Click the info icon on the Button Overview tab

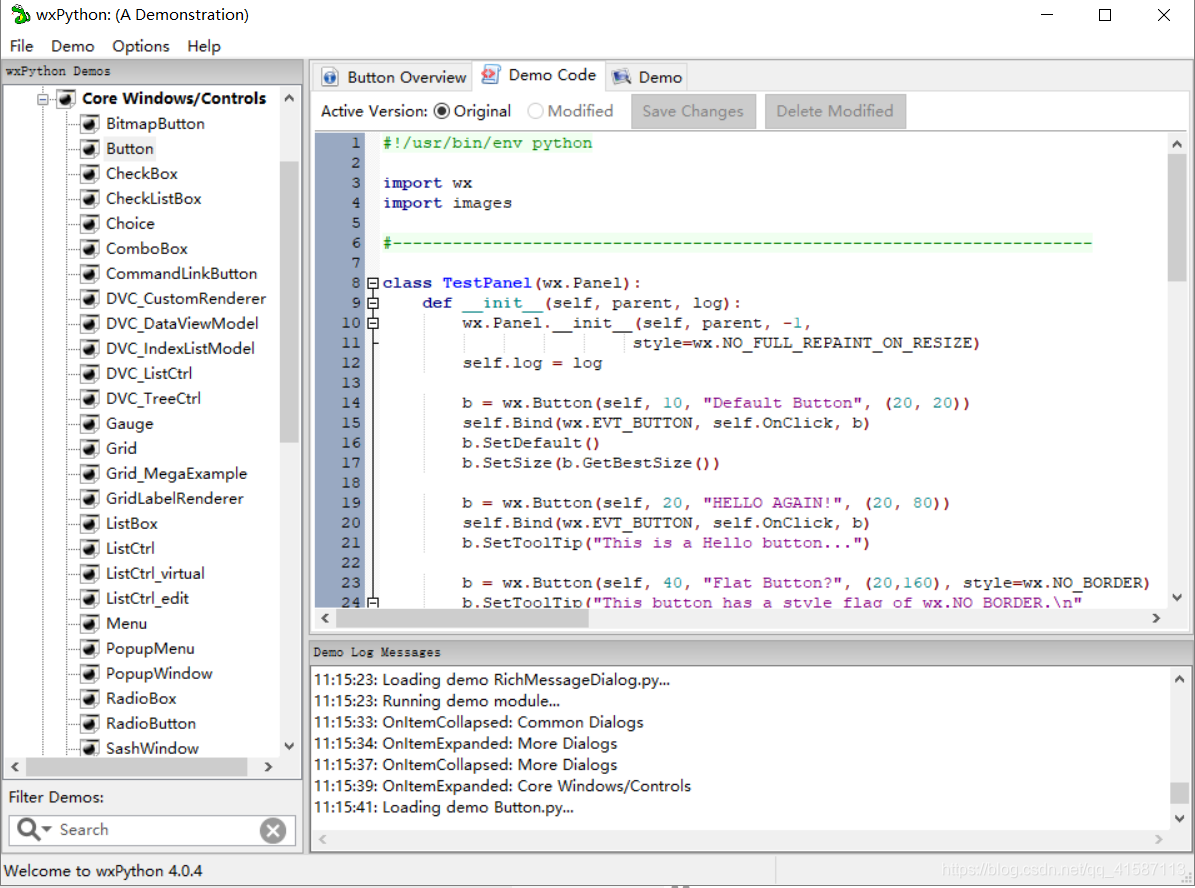point(330,76)
